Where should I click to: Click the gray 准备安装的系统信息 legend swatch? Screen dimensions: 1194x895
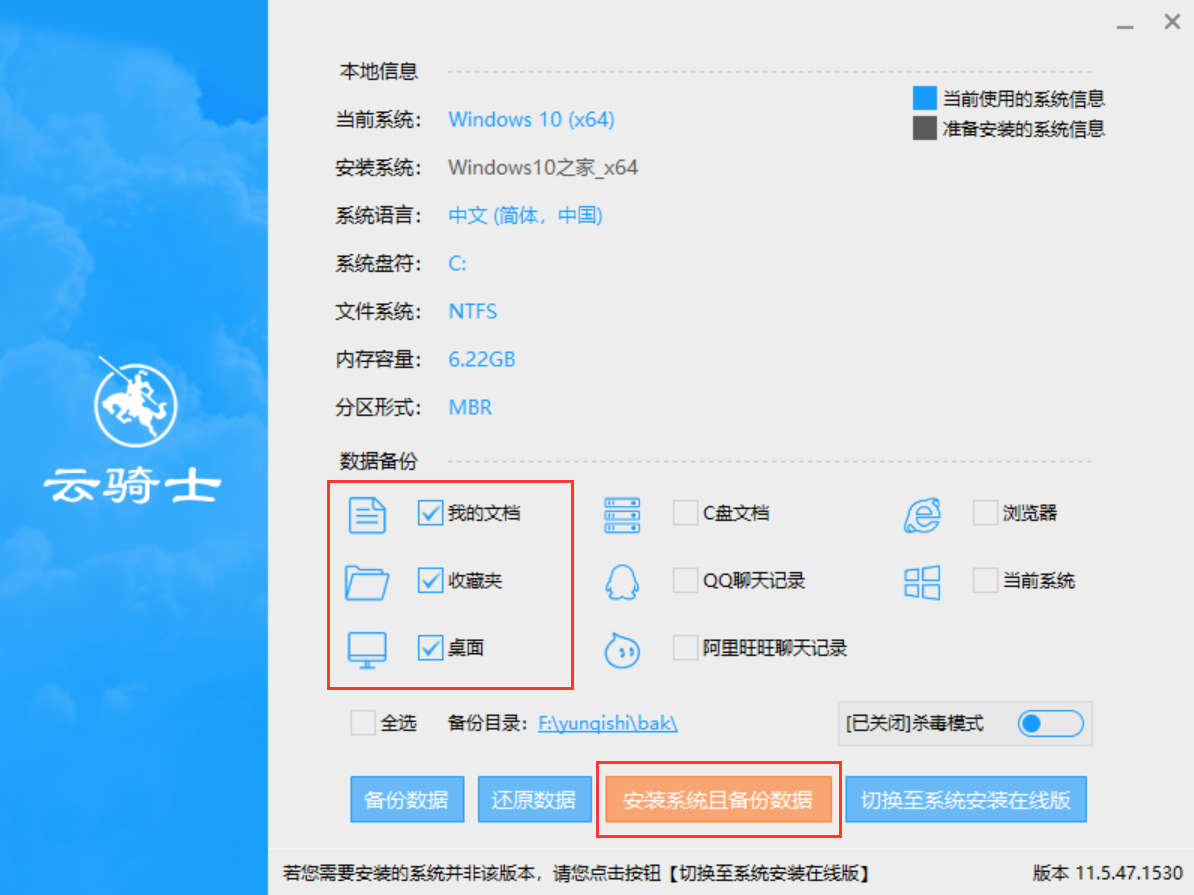point(924,128)
